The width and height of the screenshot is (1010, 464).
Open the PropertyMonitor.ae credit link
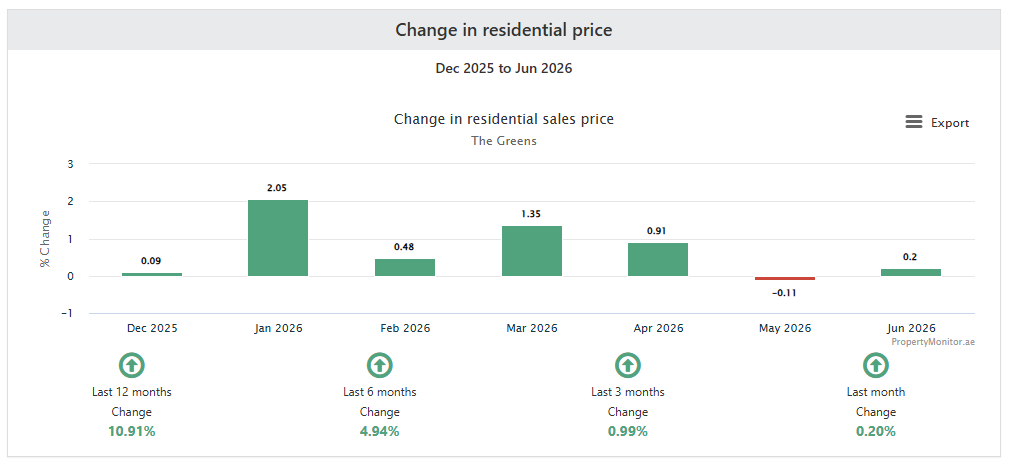point(933,342)
